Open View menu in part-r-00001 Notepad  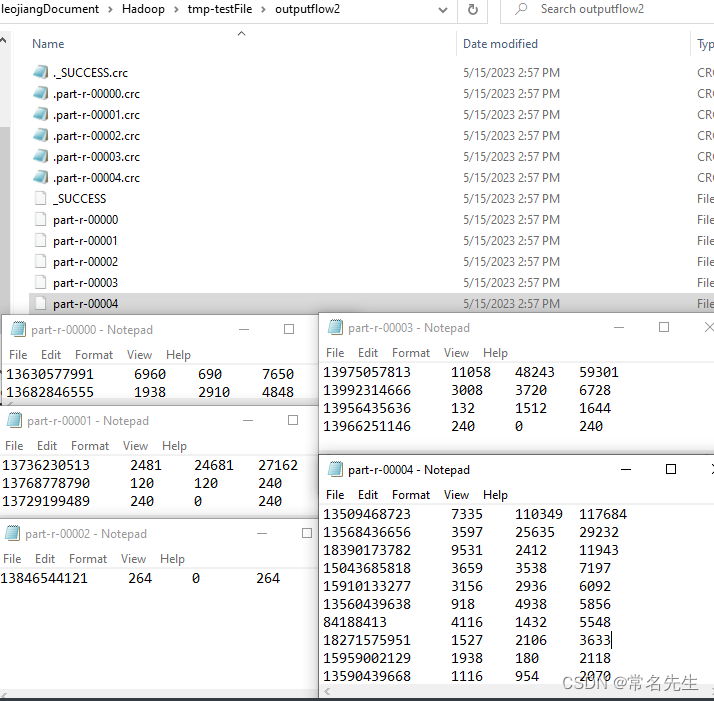(x=135, y=445)
